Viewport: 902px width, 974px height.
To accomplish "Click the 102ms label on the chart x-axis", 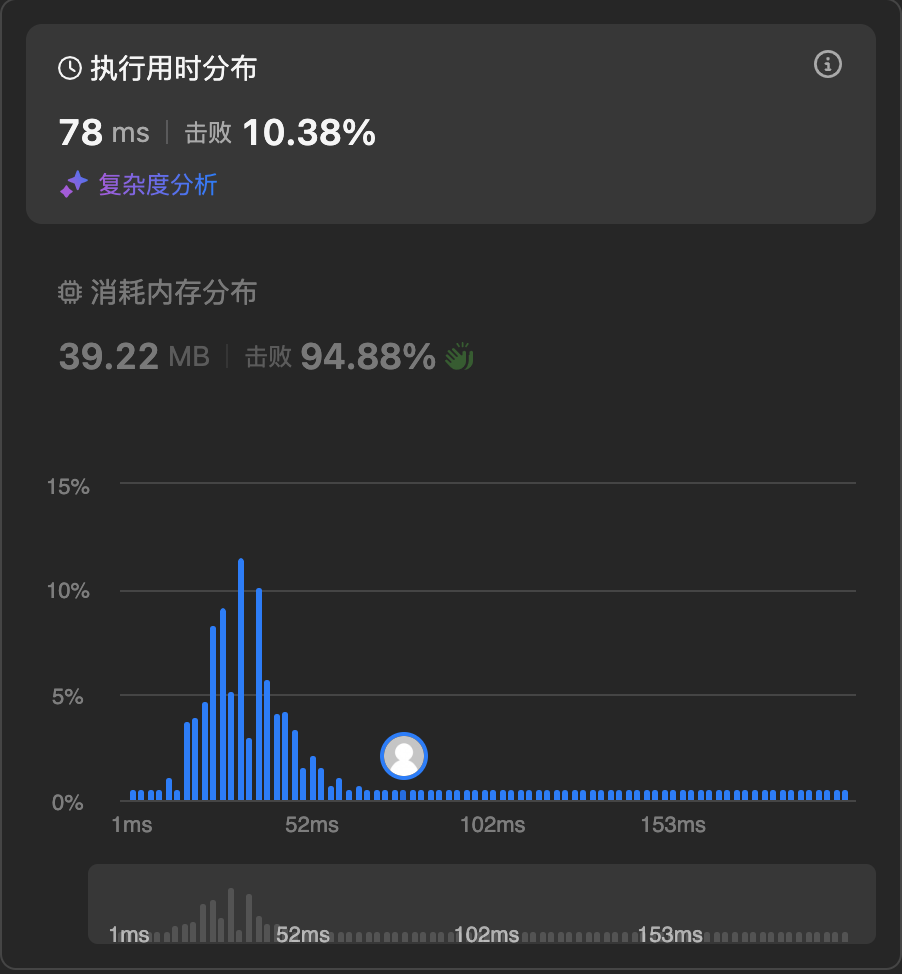I will 493,825.
